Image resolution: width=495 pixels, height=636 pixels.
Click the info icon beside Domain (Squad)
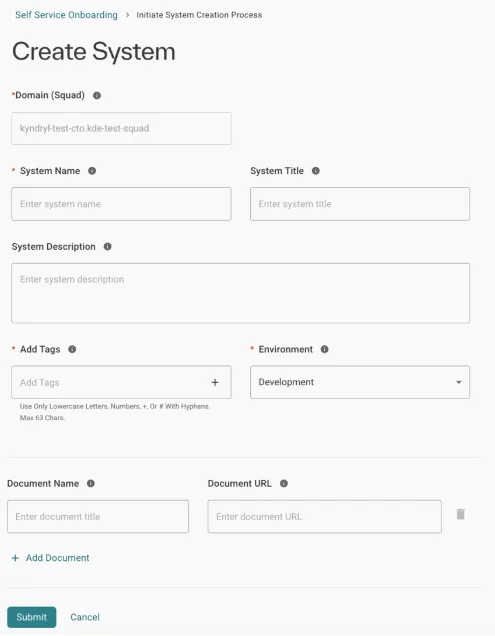pos(97,95)
